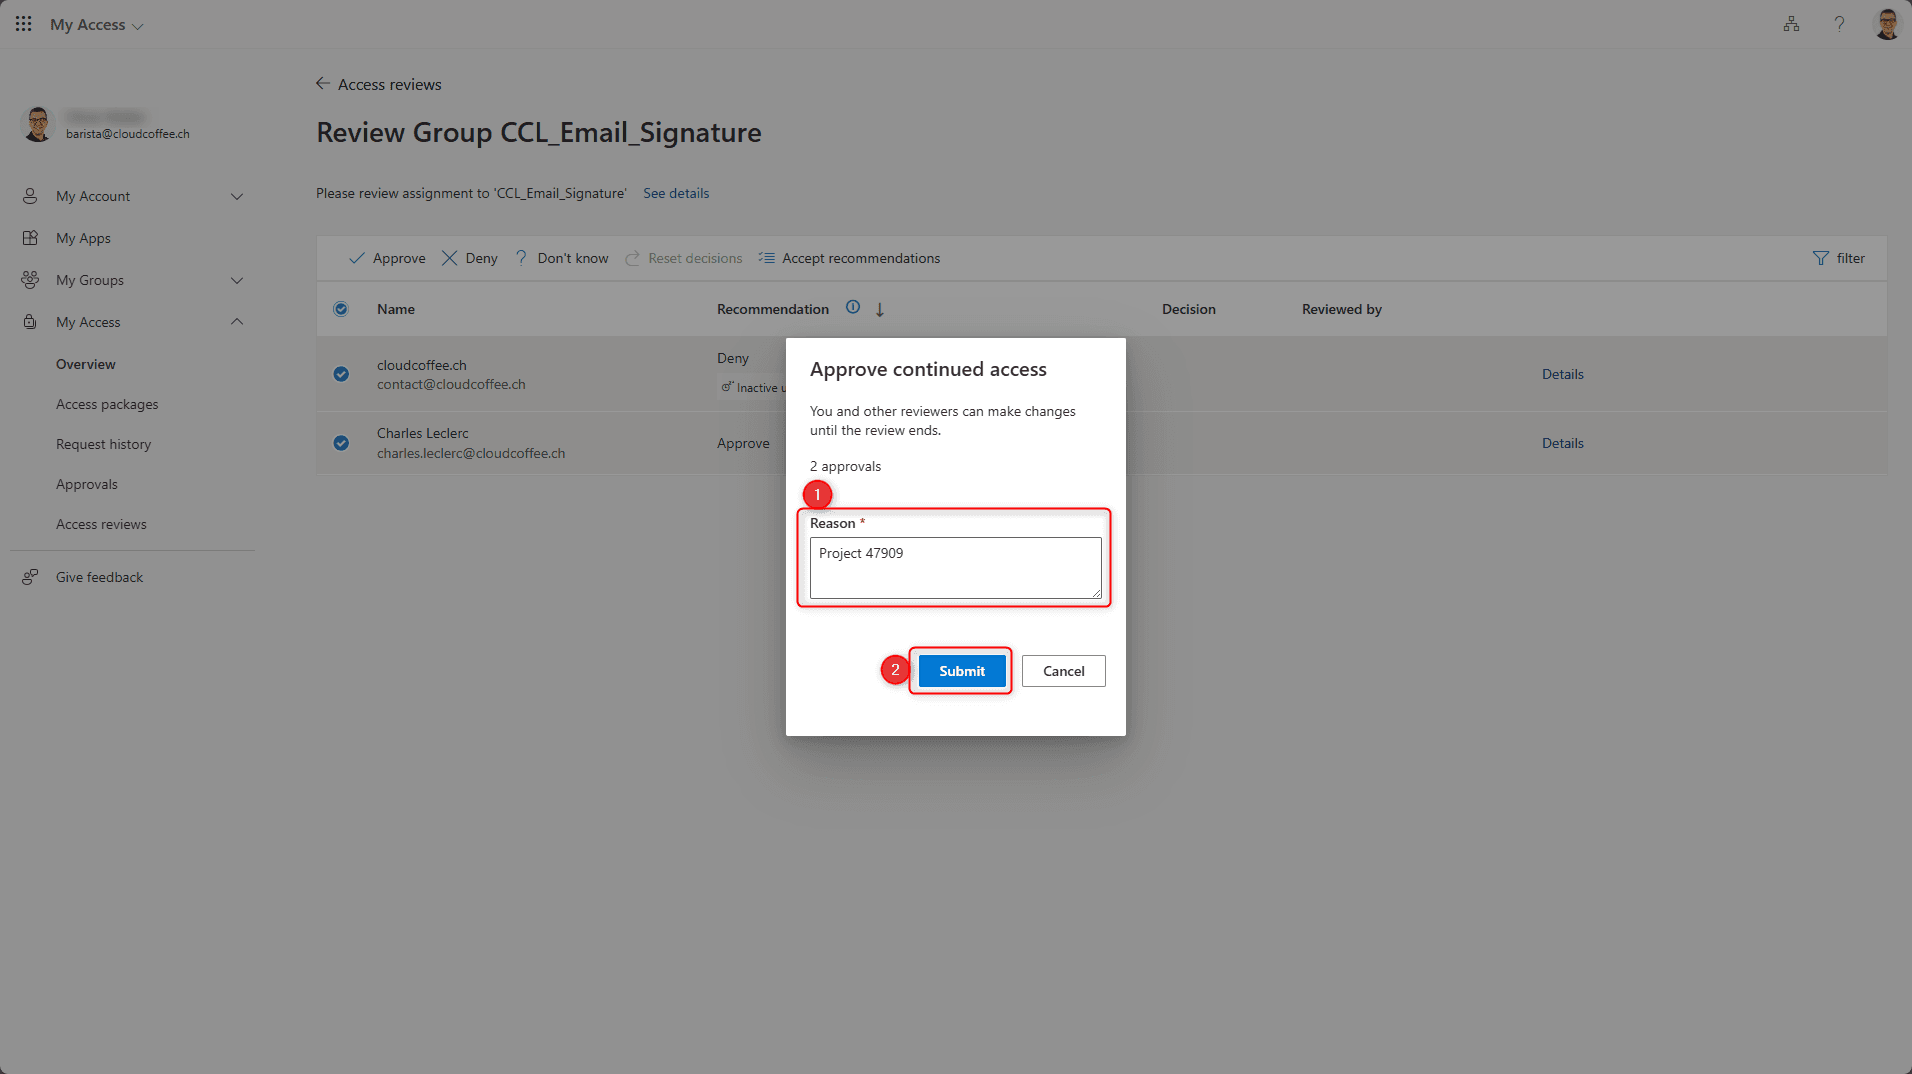This screenshot has height=1074, width=1912.
Task: Click Cancel in the approval dialog
Action: pyautogui.click(x=1063, y=671)
